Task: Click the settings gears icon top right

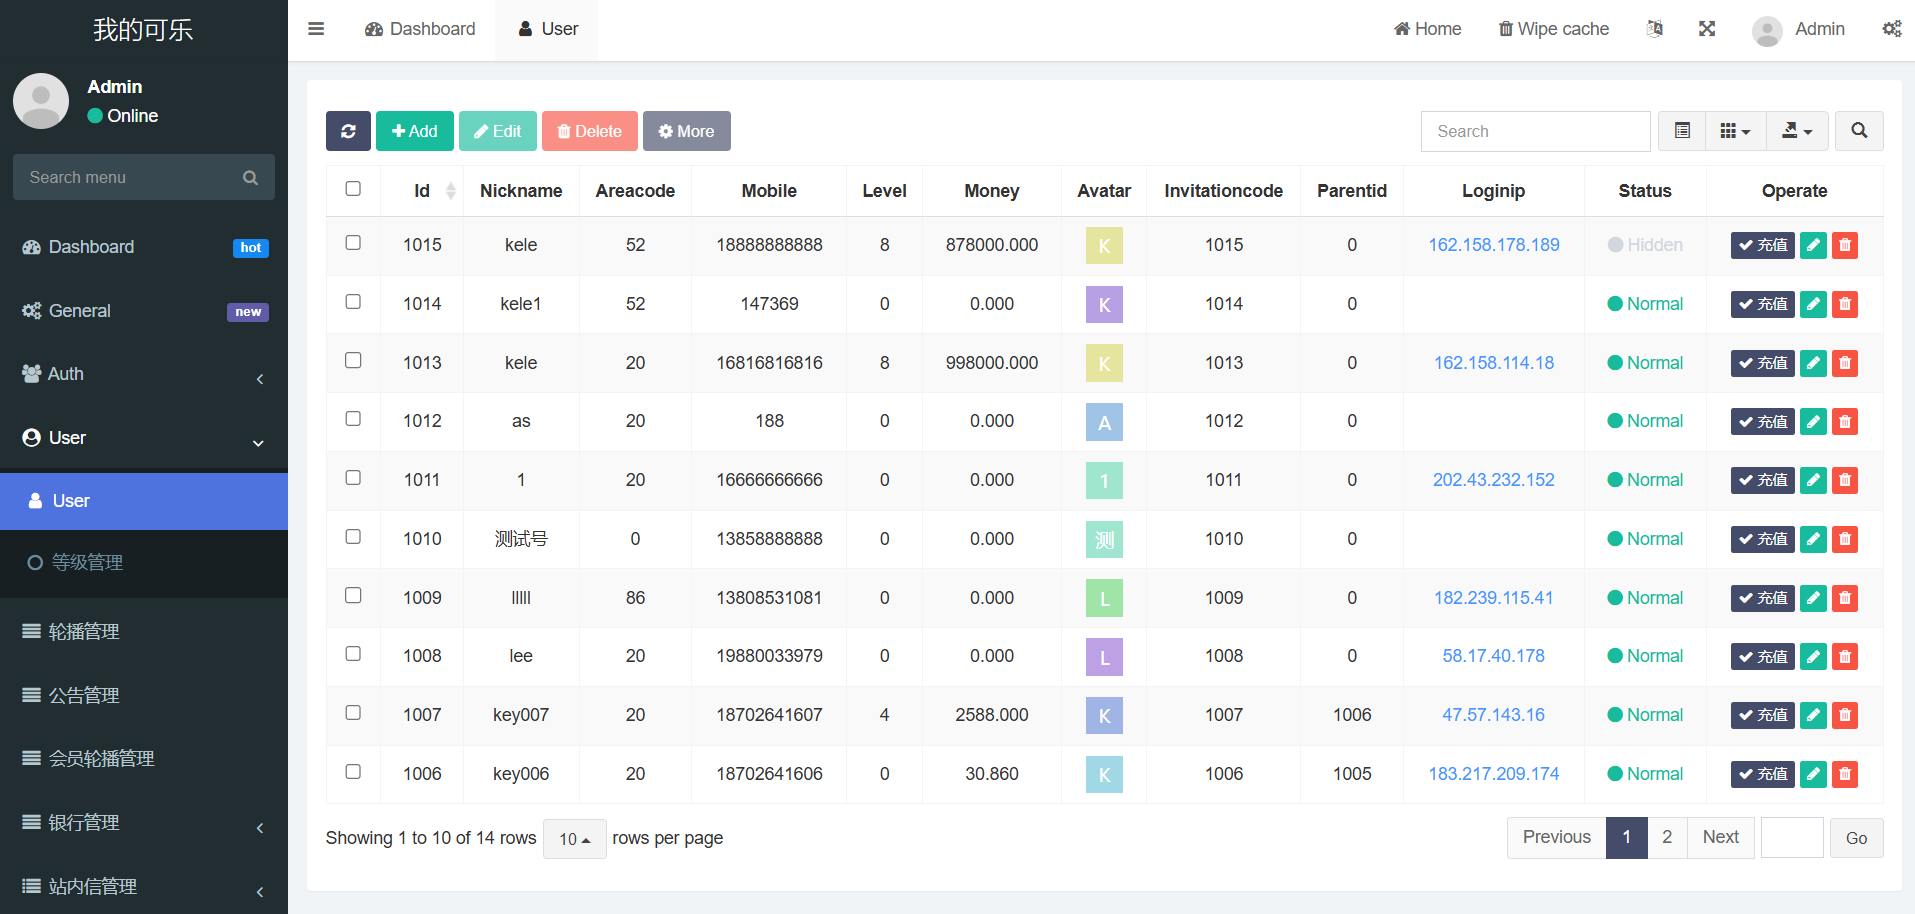Action: coord(1891,29)
